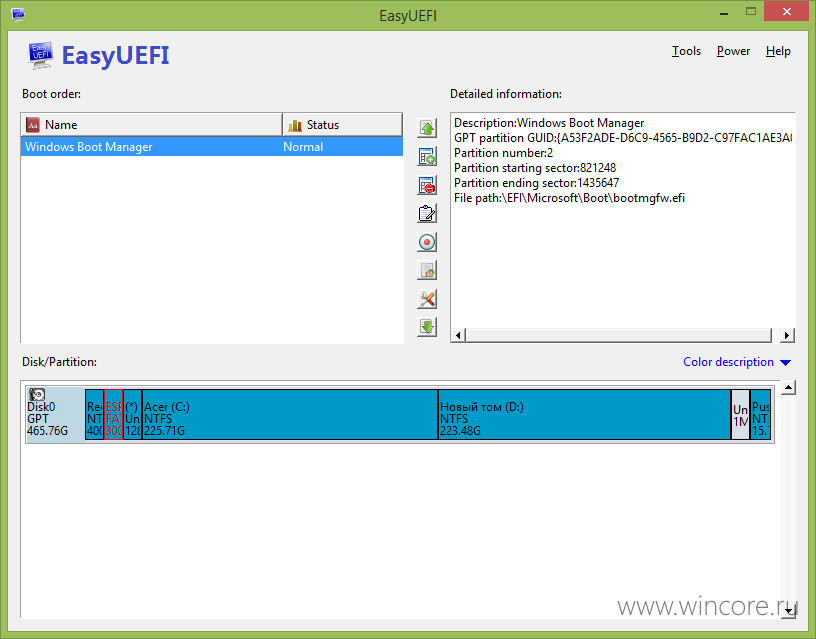Click the Partition starting sector:821248 line

(x=535, y=168)
